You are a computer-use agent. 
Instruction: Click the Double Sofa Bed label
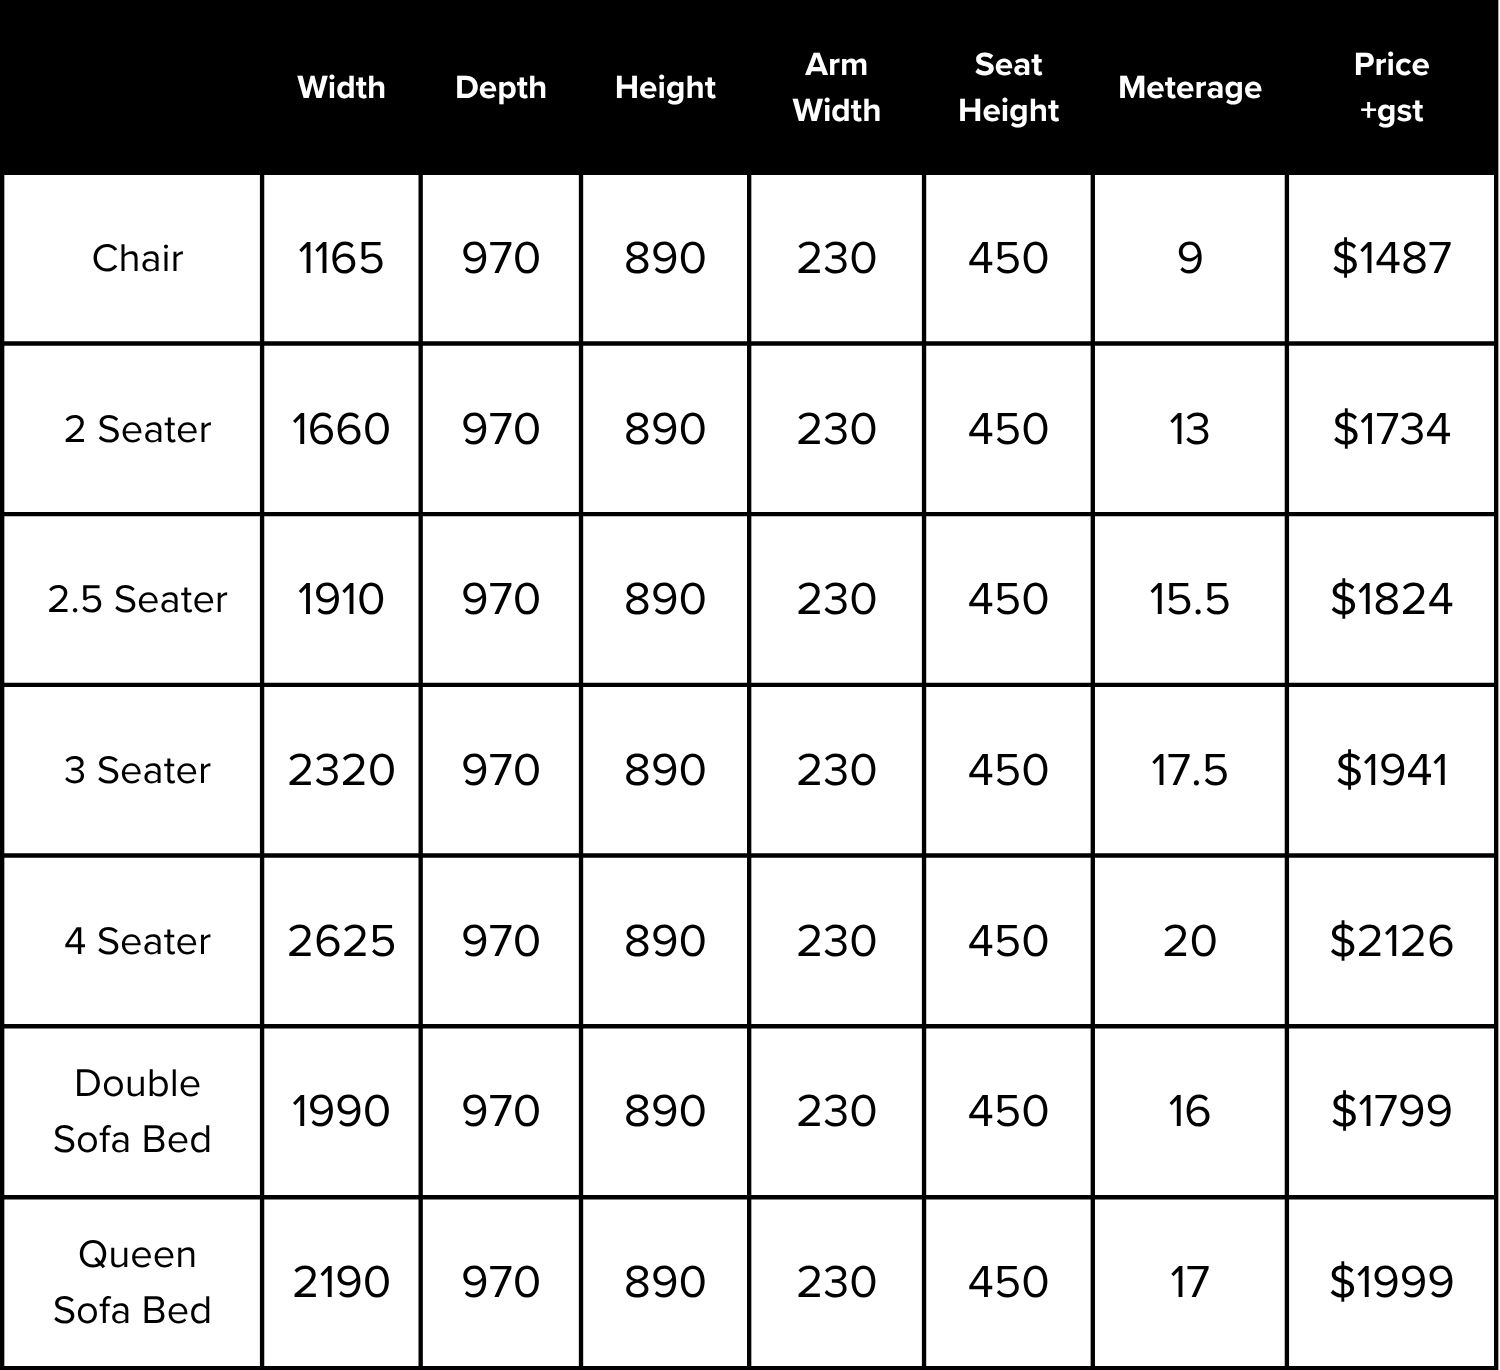coord(132,1111)
